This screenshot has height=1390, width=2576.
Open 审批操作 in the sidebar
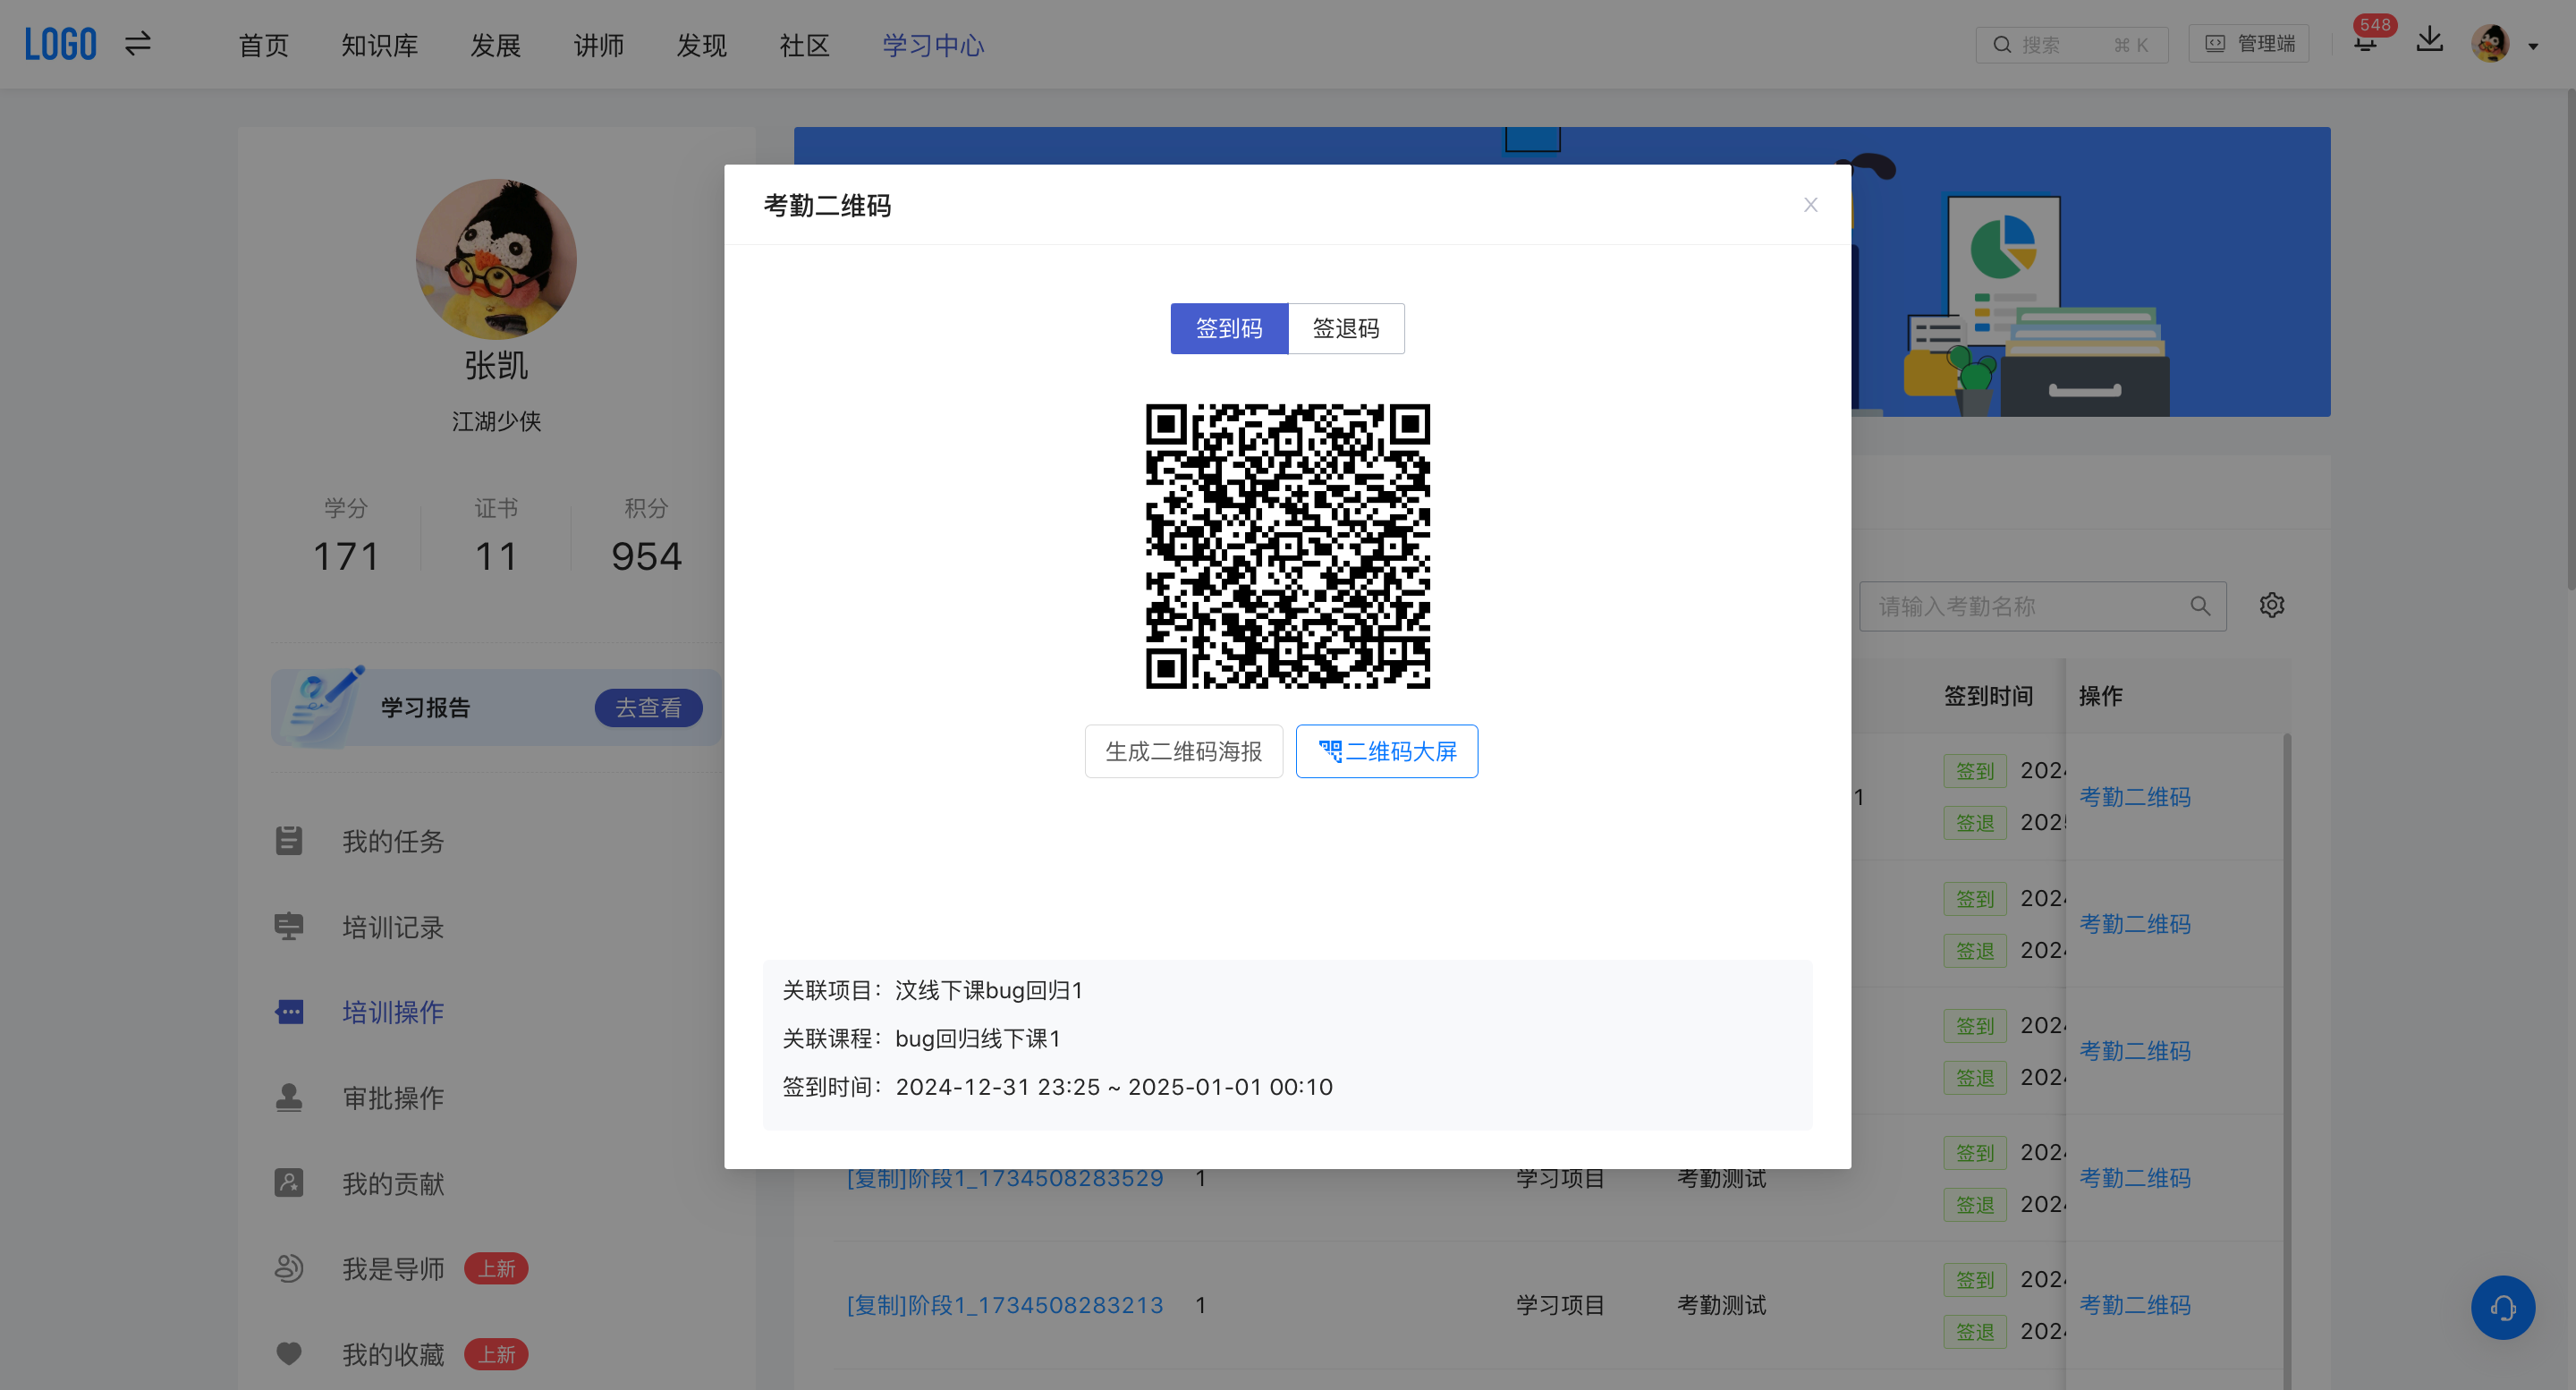(393, 1098)
